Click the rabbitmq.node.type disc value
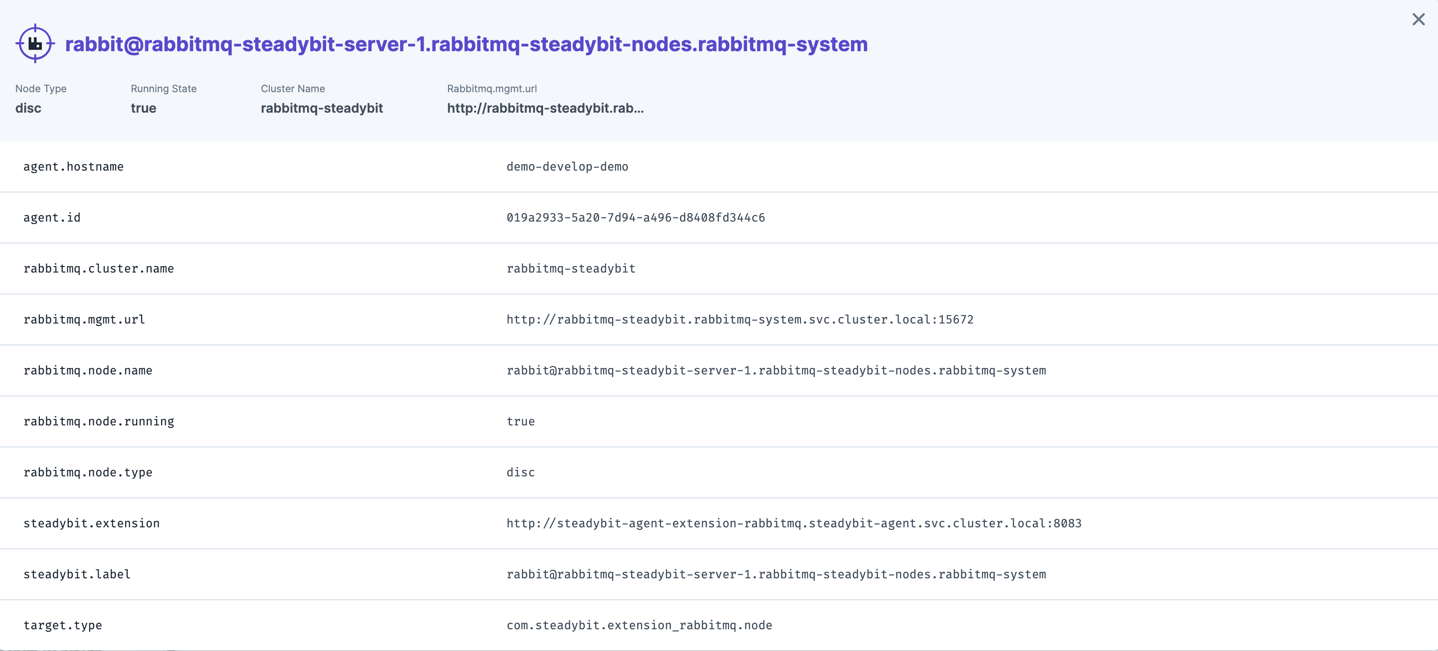 point(520,472)
